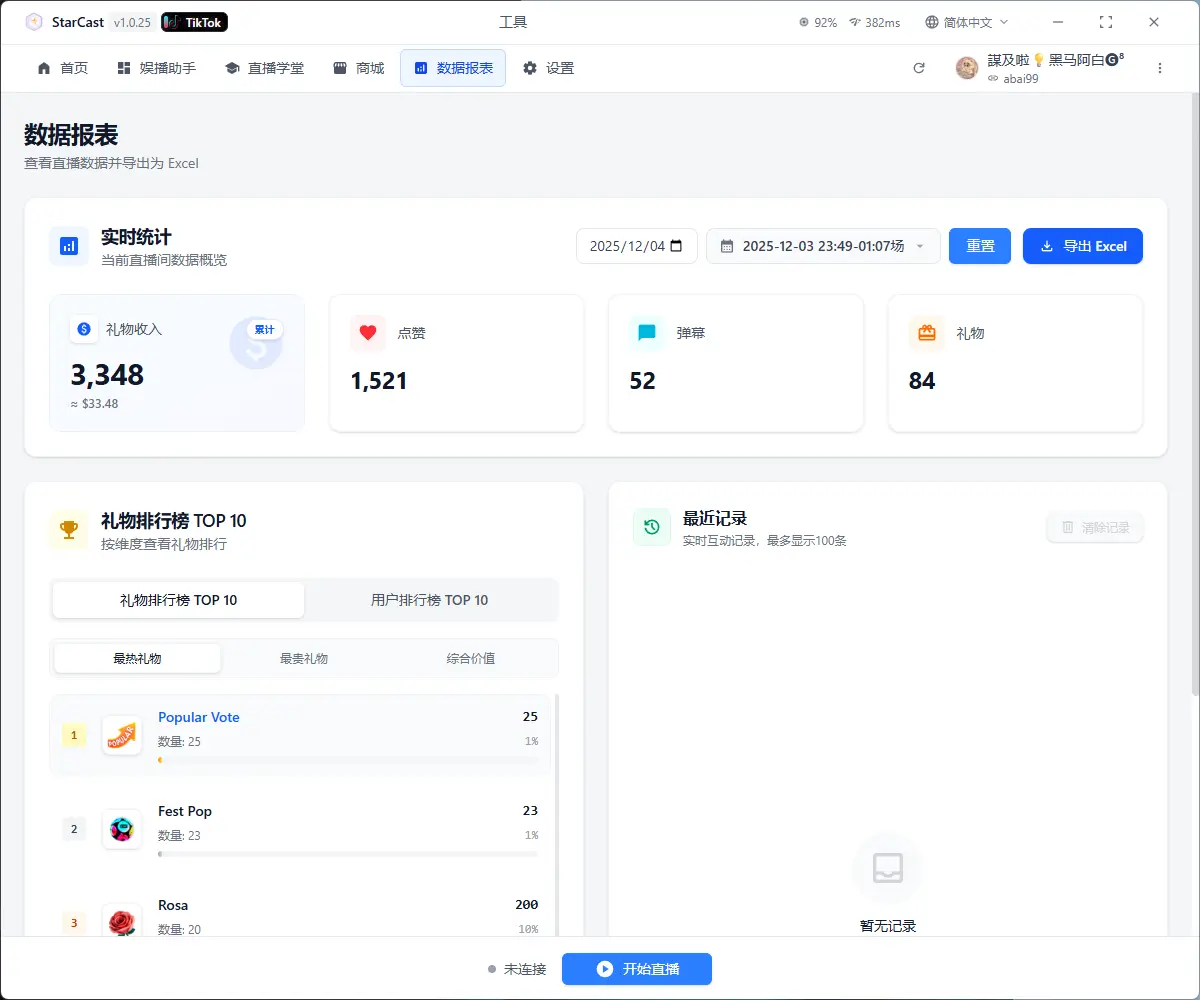Click the Popular Vote progress bar
Image resolution: width=1200 pixels, height=1000 pixels.
[348, 760]
